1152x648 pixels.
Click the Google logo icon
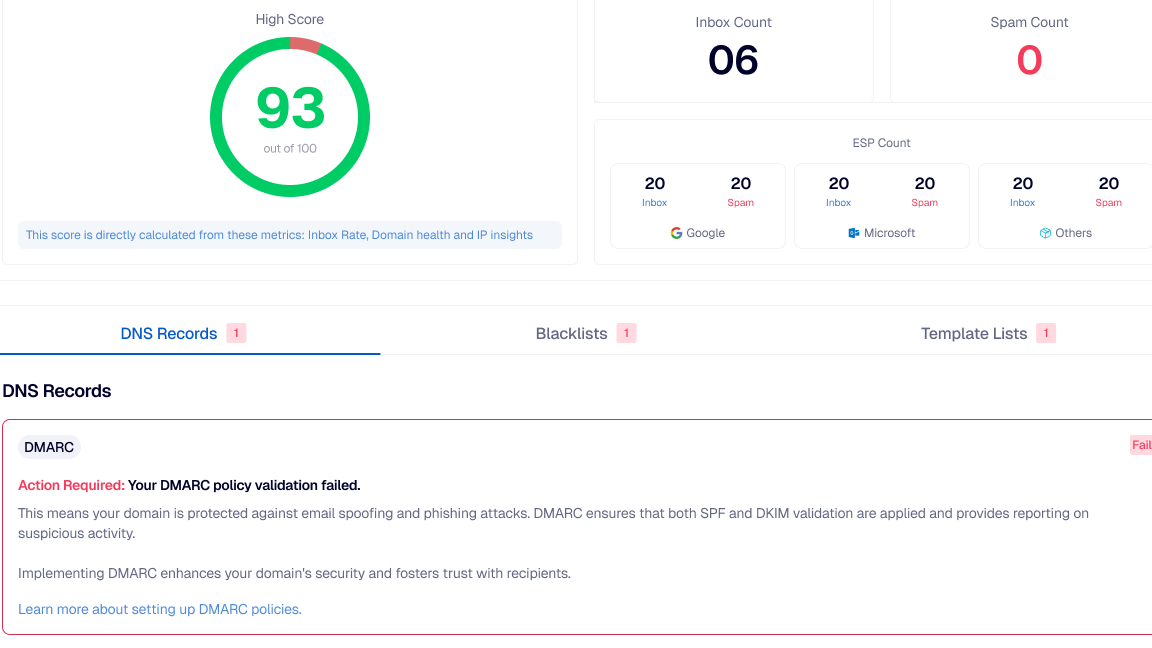pyautogui.click(x=677, y=233)
